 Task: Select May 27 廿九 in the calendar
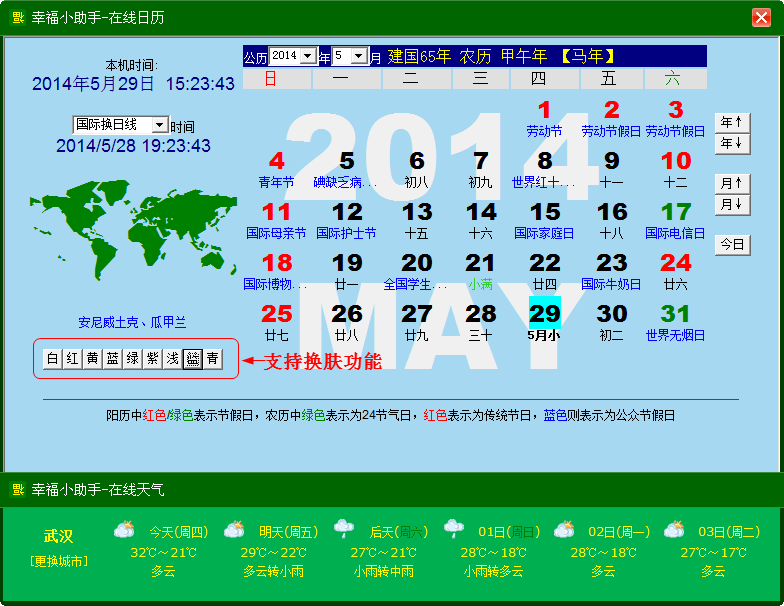click(x=416, y=323)
